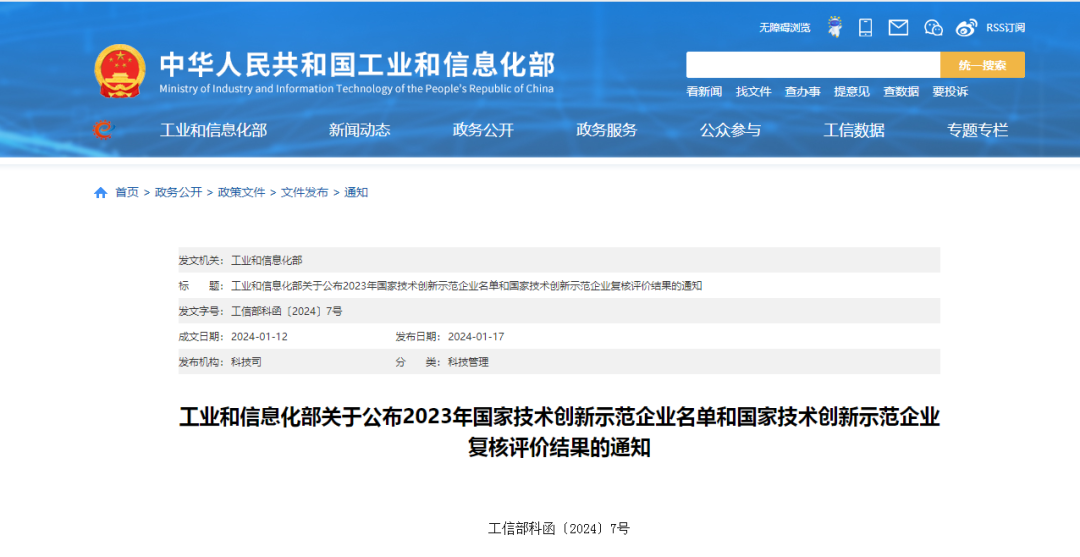Open the WeChat icon
Screen dimensions: 1080x557
click(x=933, y=28)
